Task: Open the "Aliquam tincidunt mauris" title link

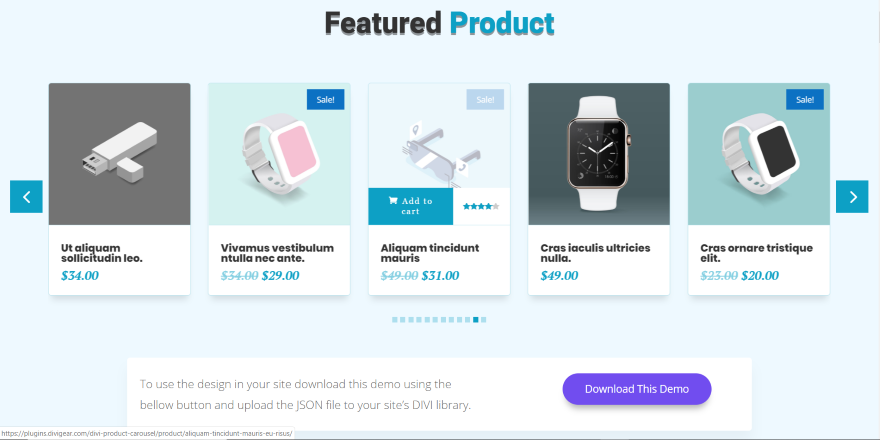Action: tap(430, 253)
